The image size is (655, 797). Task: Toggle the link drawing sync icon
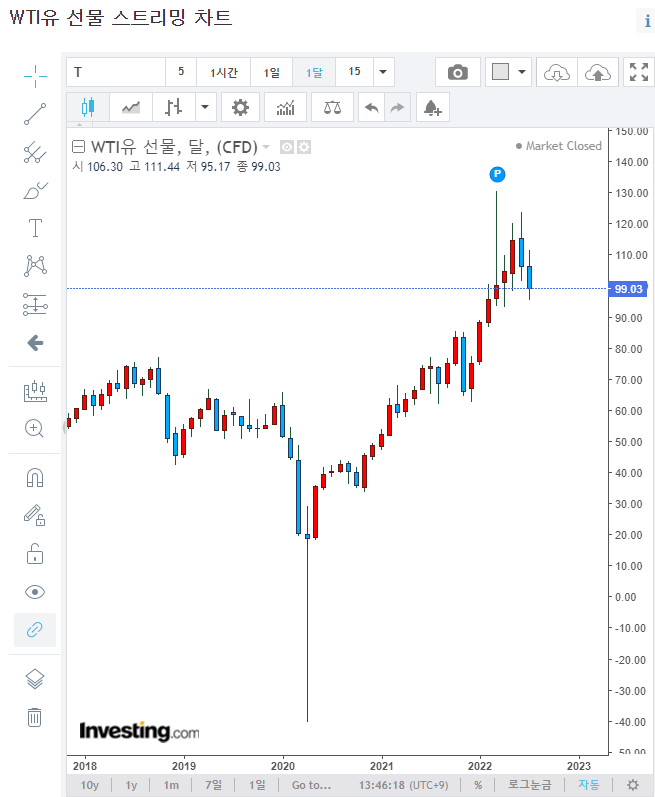point(35,630)
